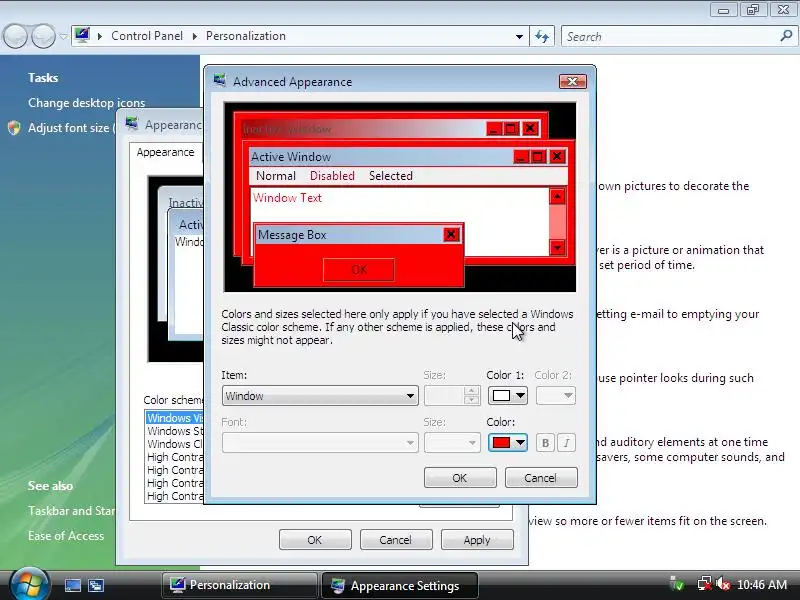Expand the address bar history dropdown
This screenshot has width=800, height=600.
click(519, 37)
